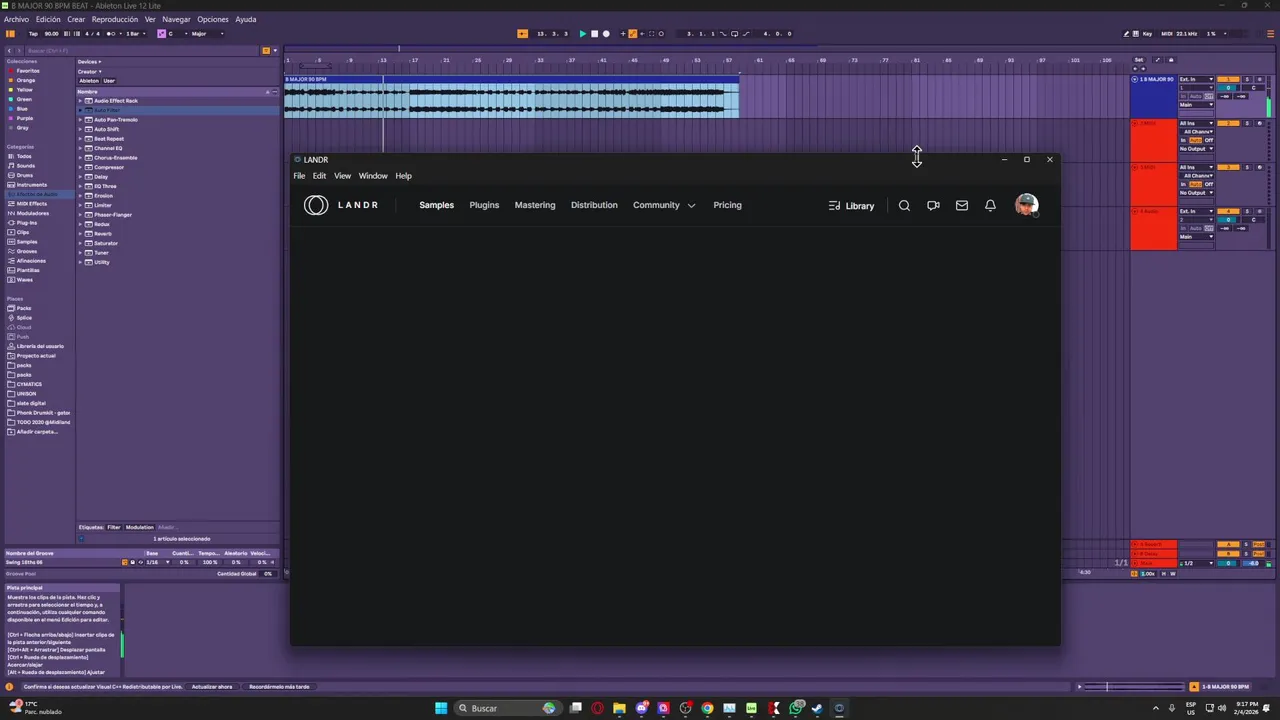The width and height of the screenshot is (1280, 720).
Task: Expand the Reverb device entry
Action: (81, 234)
